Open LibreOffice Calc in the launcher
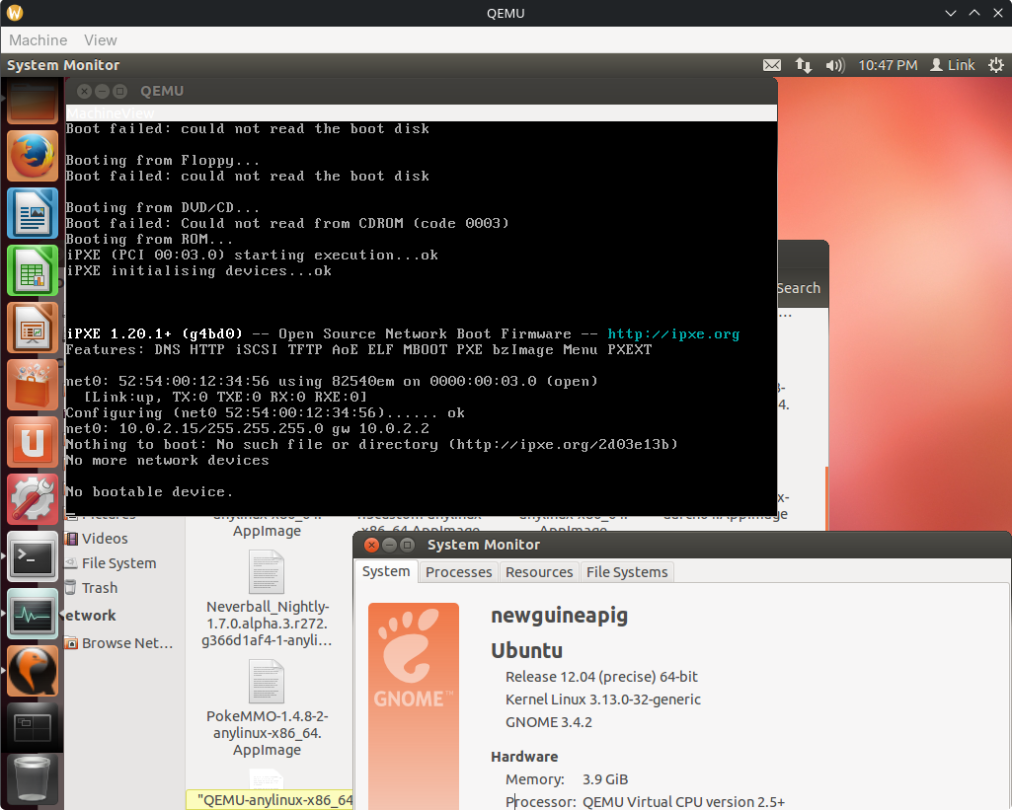Viewport: 1012px width, 810px height. click(x=32, y=271)
